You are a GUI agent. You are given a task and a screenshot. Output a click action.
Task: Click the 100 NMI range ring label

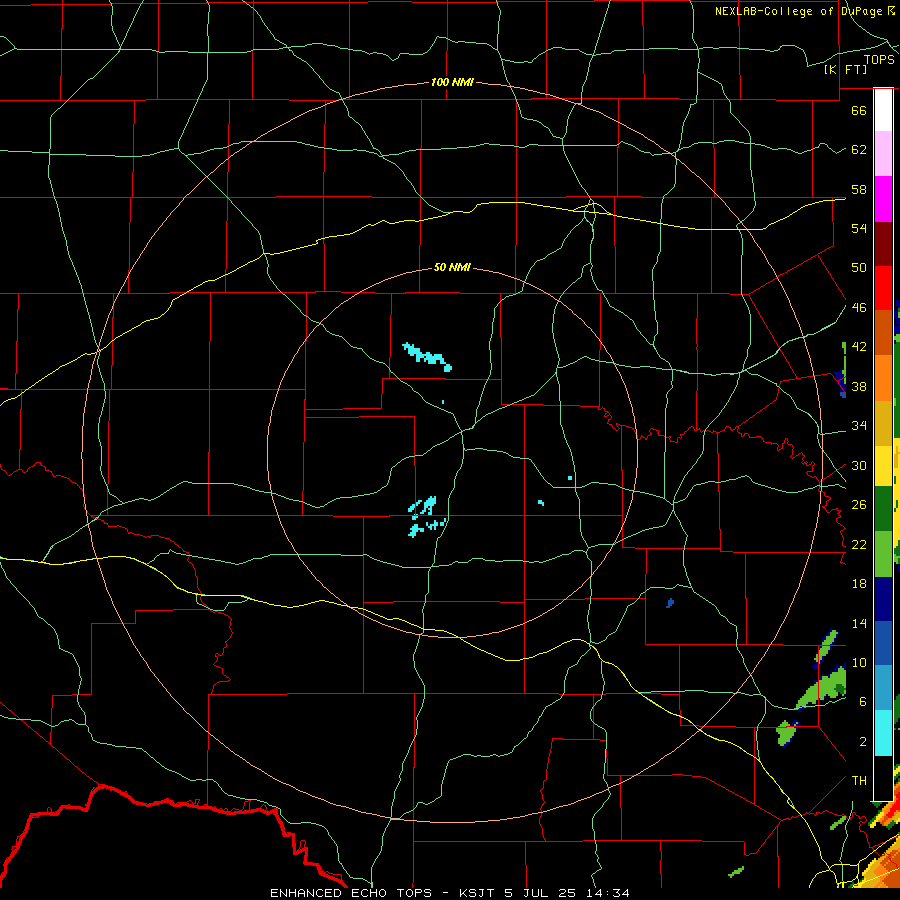(x=452, y=82)
